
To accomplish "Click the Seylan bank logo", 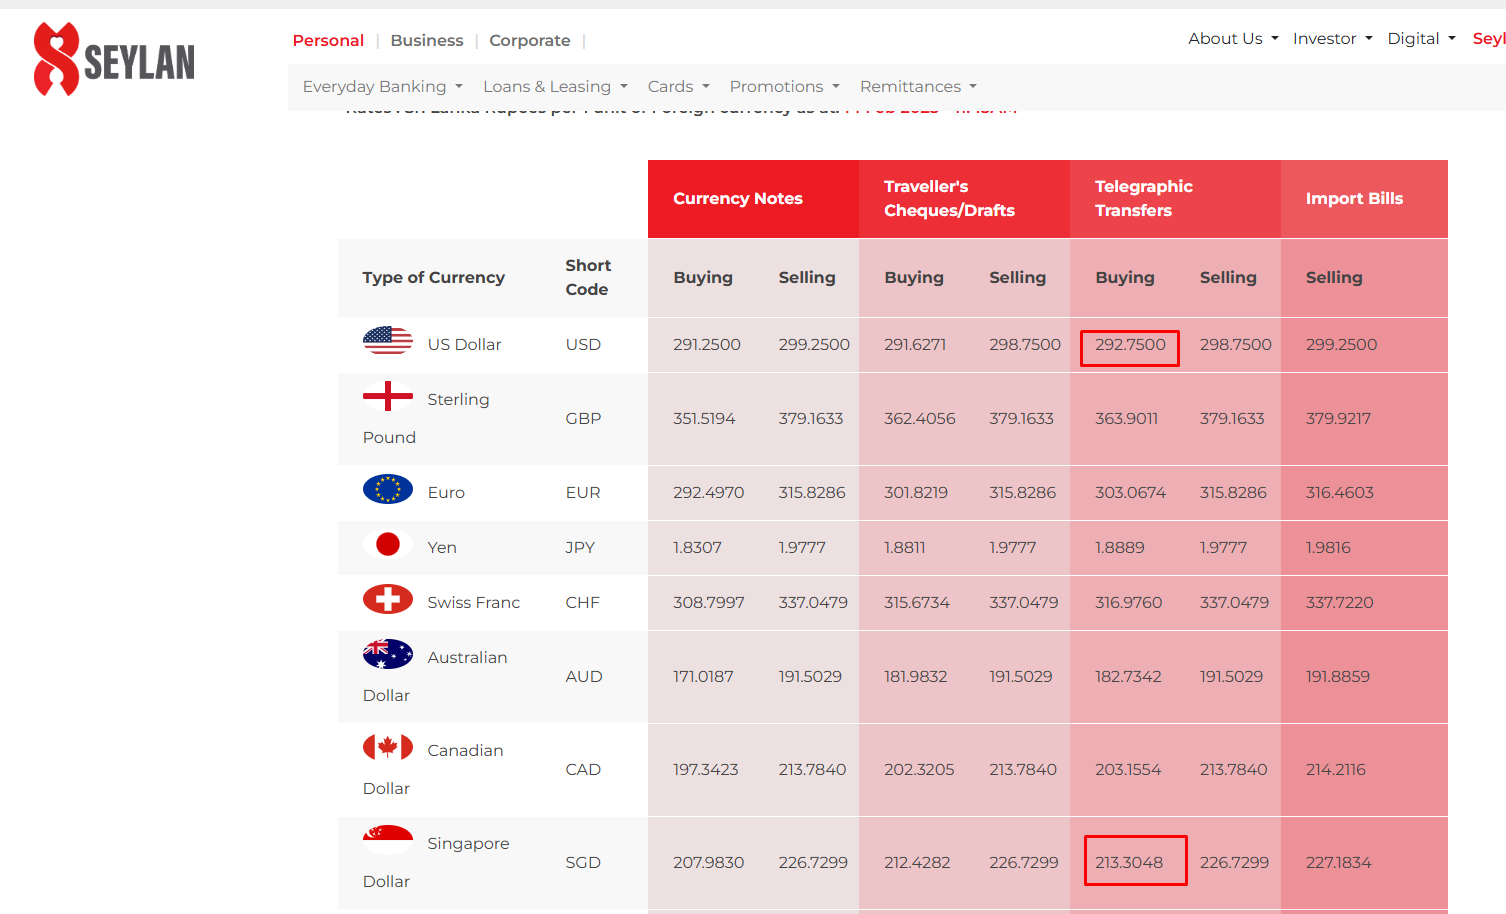I will pyautogui.click(x=114, y=59).
